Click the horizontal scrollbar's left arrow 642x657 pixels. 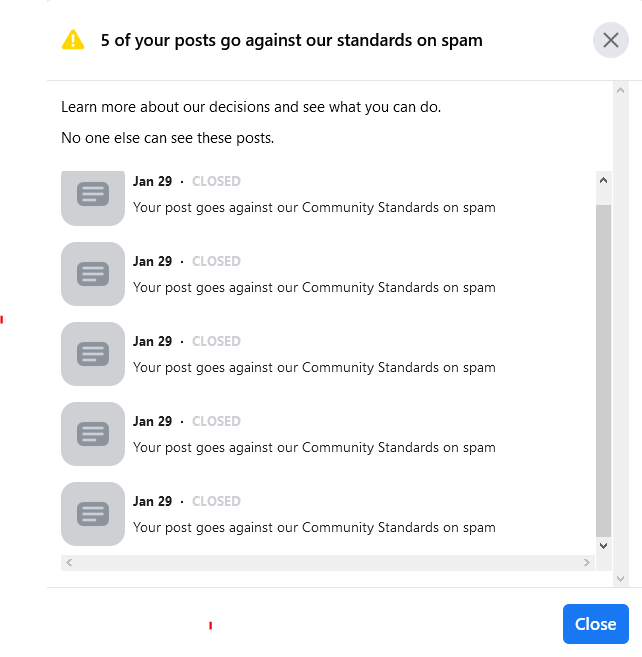68,563
